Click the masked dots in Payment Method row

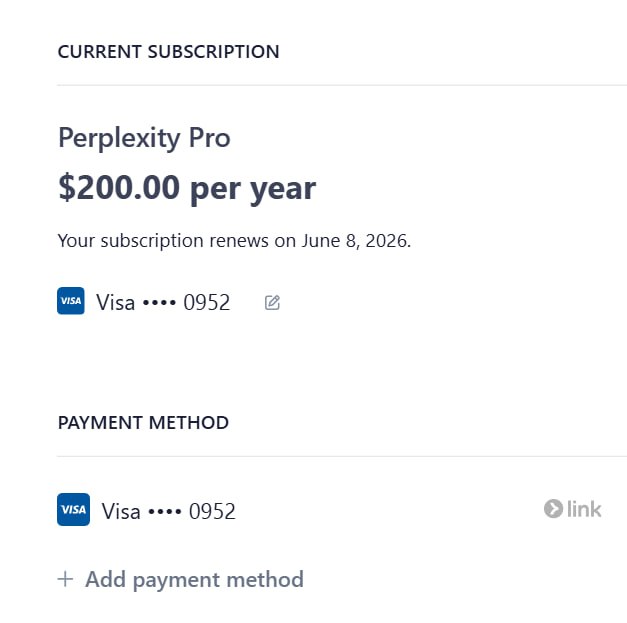pos(165,511)
